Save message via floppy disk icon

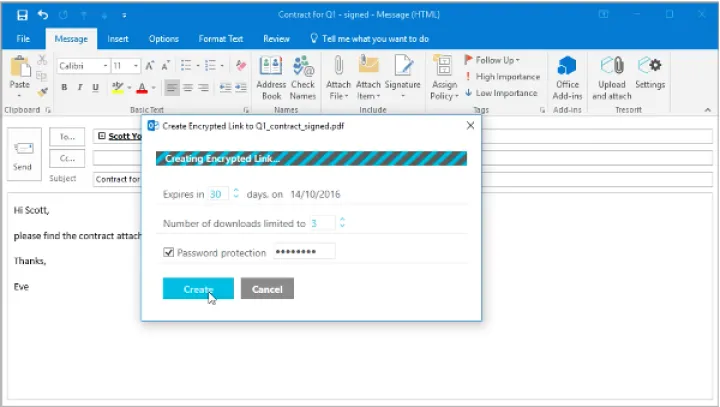(x=21, y=14)
